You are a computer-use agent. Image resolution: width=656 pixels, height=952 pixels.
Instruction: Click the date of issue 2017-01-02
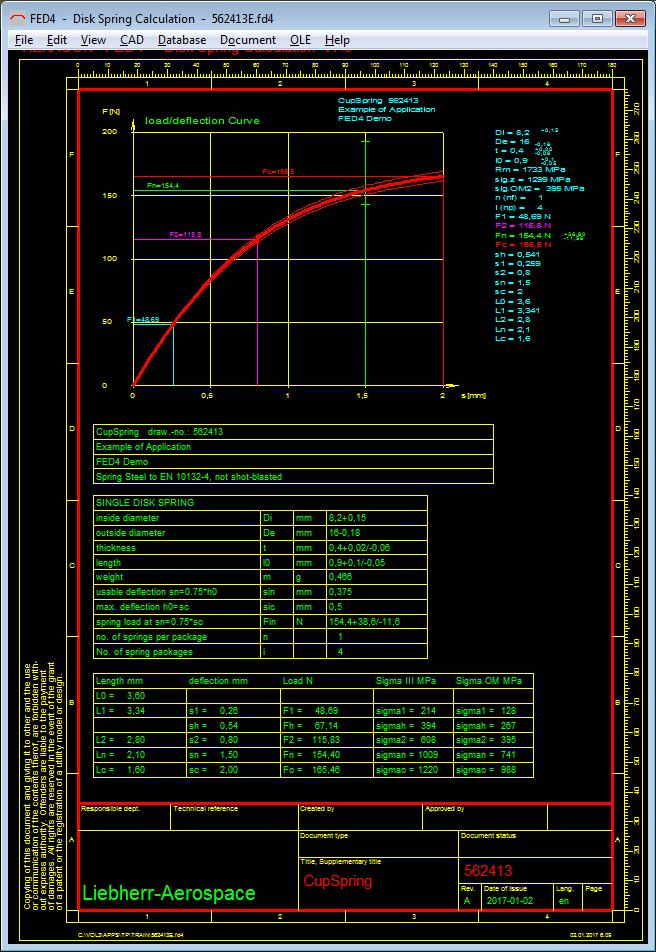[510, 901]
